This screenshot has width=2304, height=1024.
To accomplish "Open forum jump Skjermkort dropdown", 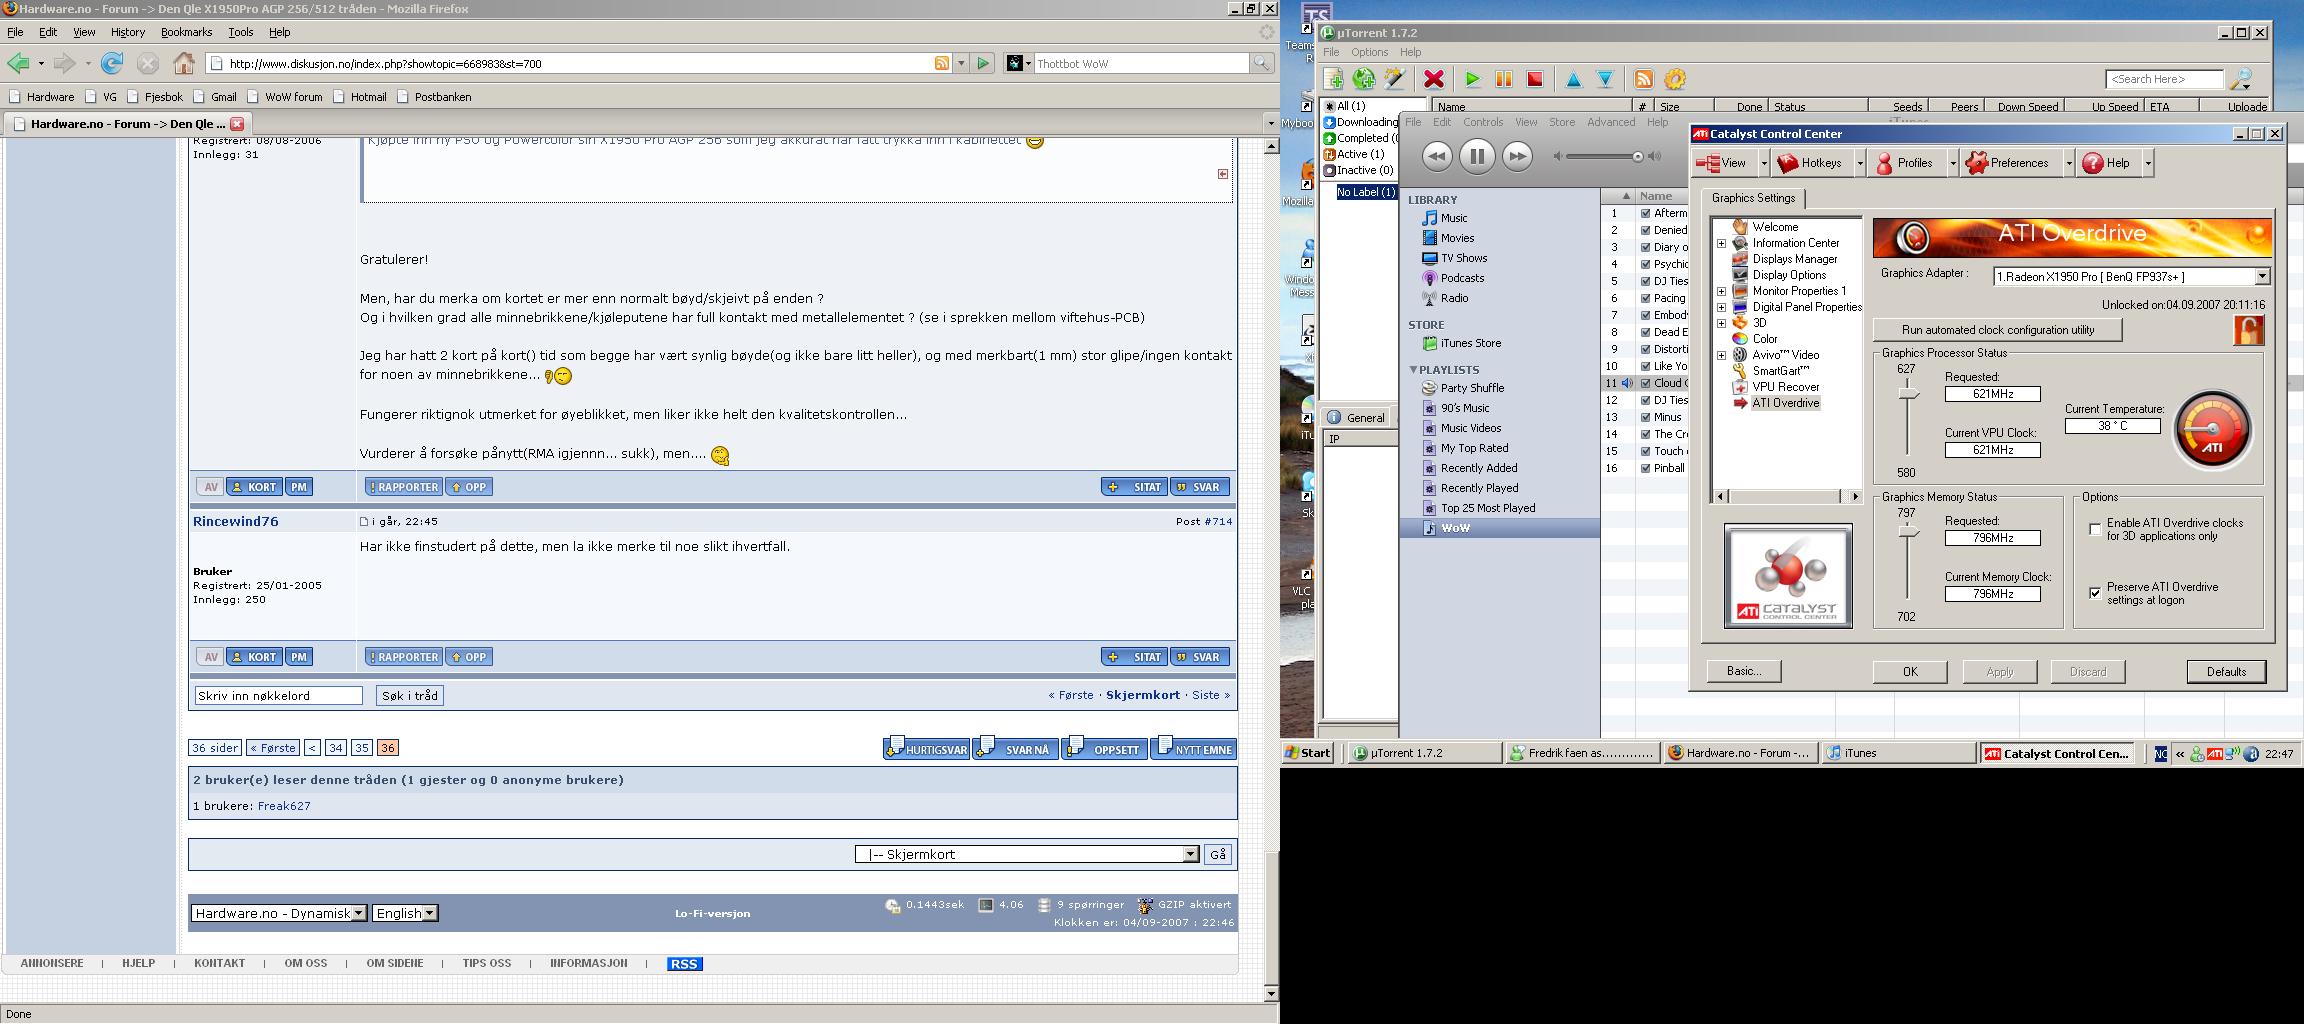I will (x=1190, y=854).
